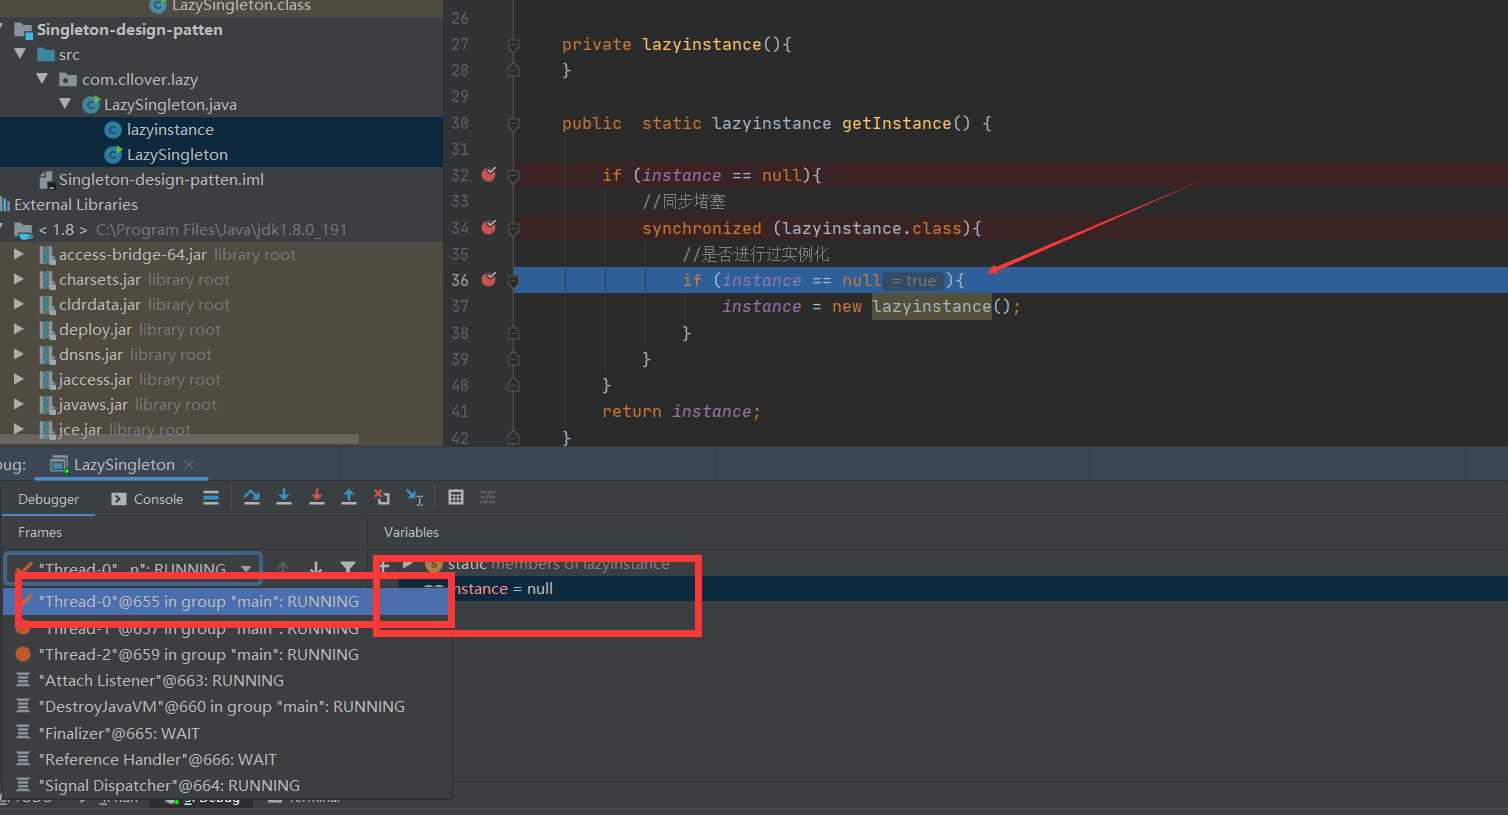The image size is (1508, 815).
Task: Click the access-bridge-64.jar library icon
Action: 47,255
